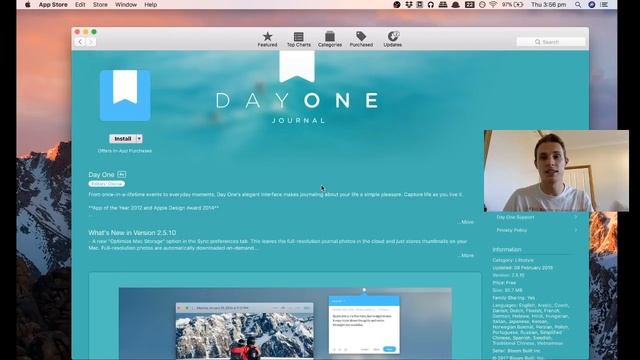Click the App Store search field
The width and height of the screenshot is (640, 360).
click(551, 42)
